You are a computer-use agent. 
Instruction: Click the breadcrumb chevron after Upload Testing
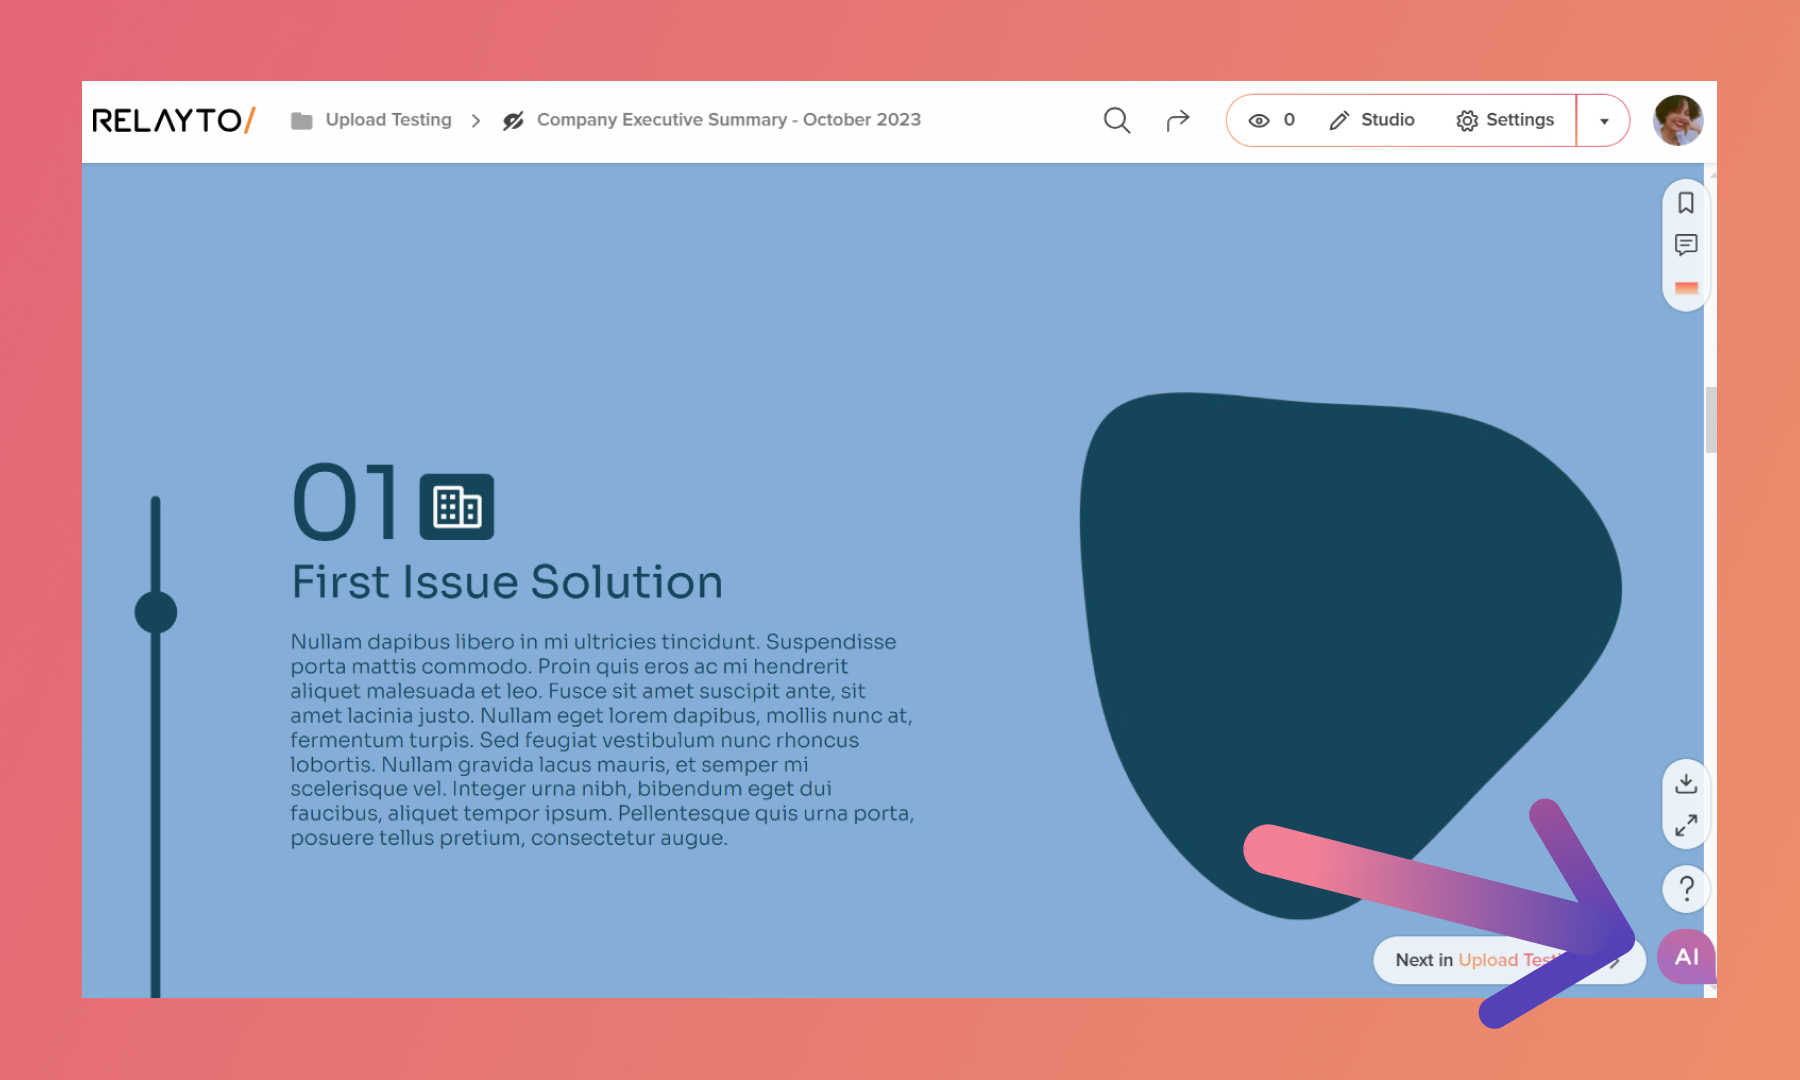click(476, 121)
